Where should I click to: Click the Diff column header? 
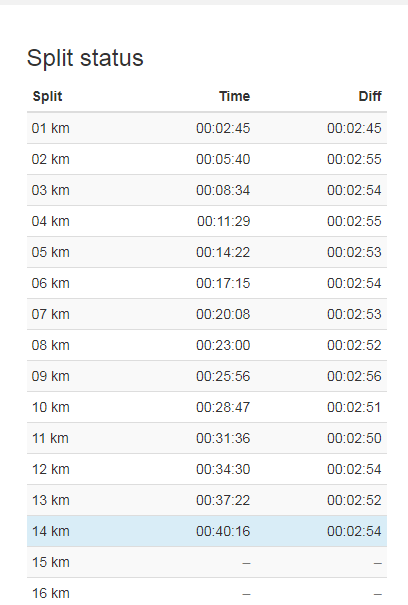pos(370,96)
